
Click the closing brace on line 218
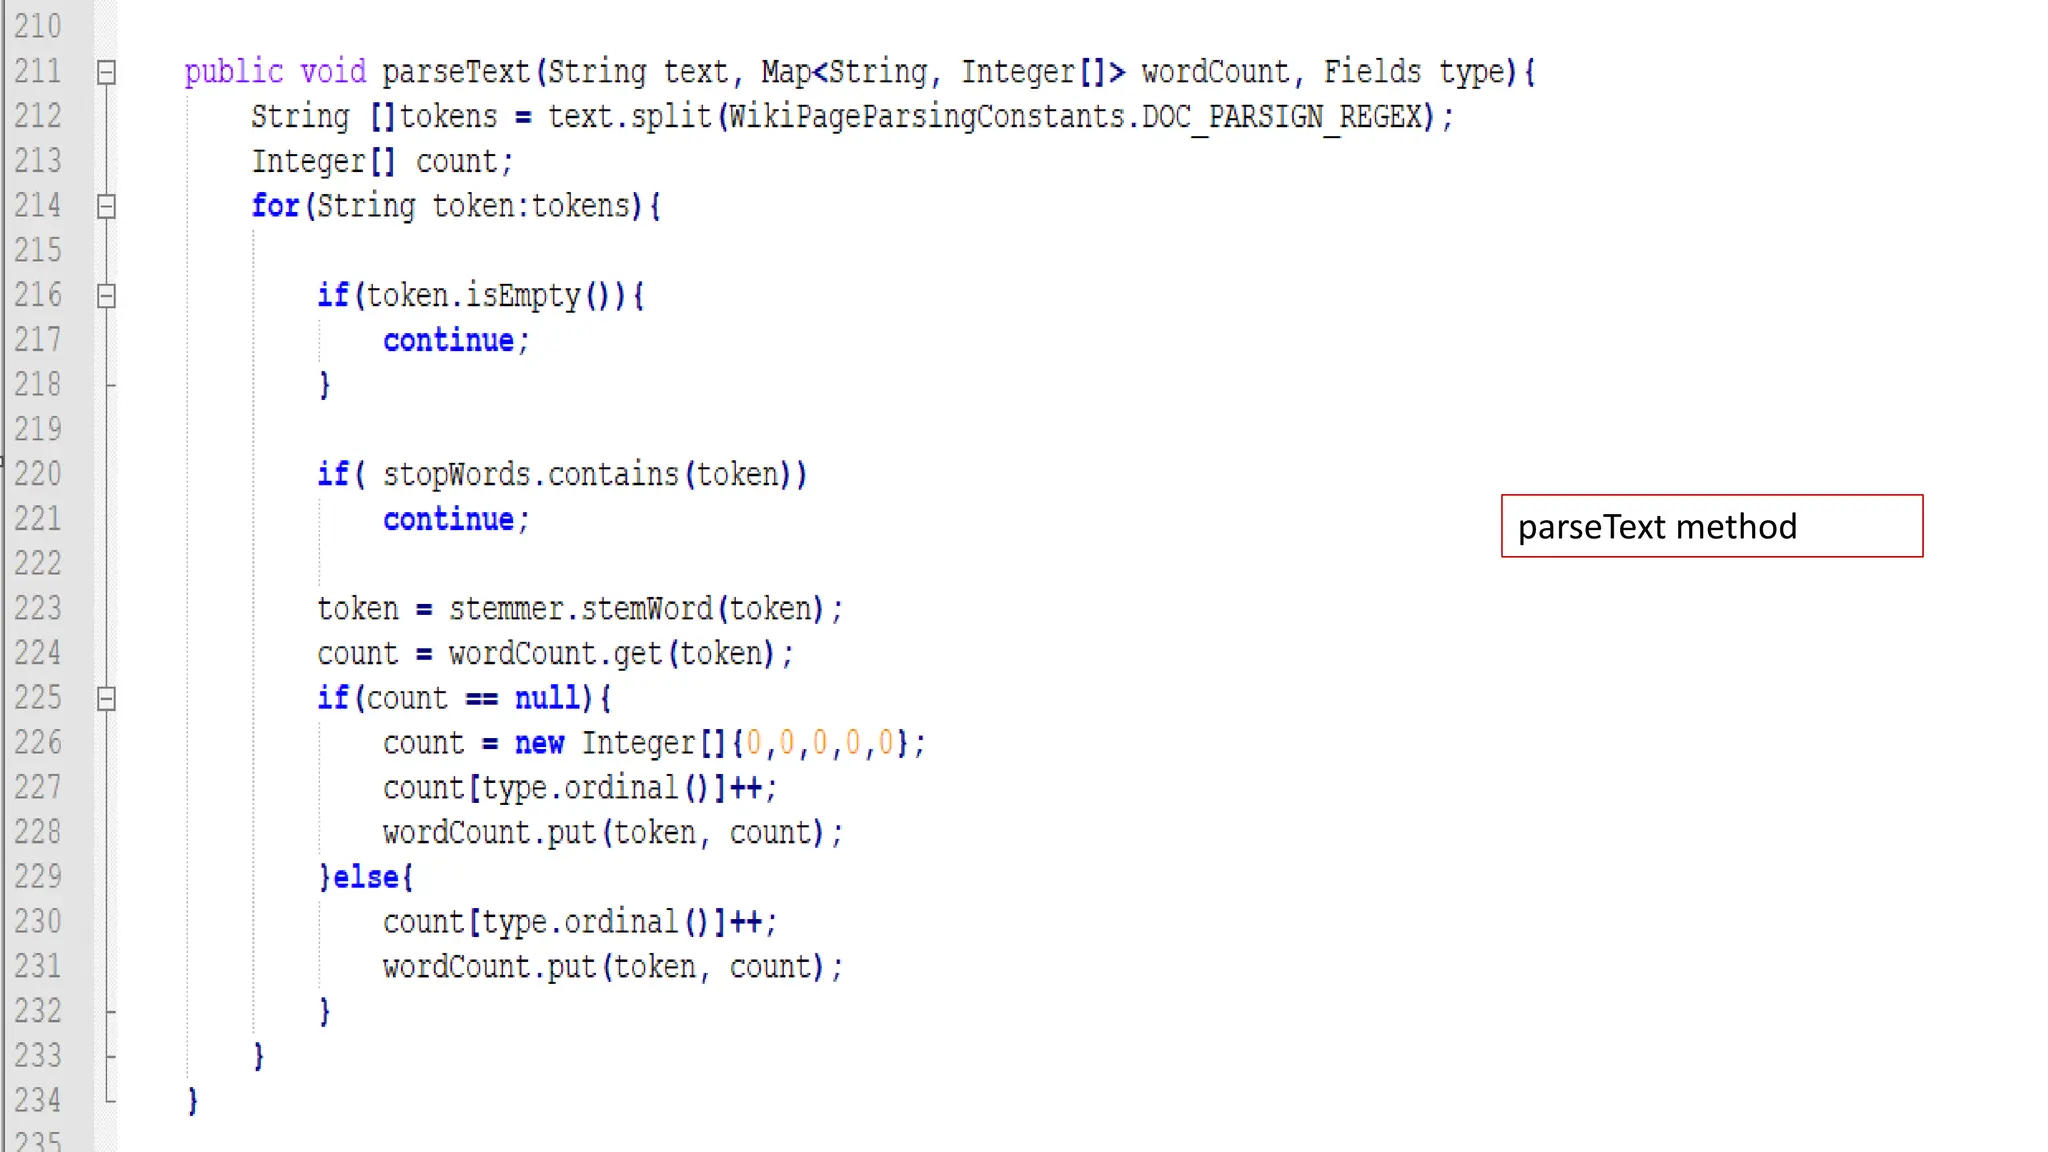(x=325, y=386)
